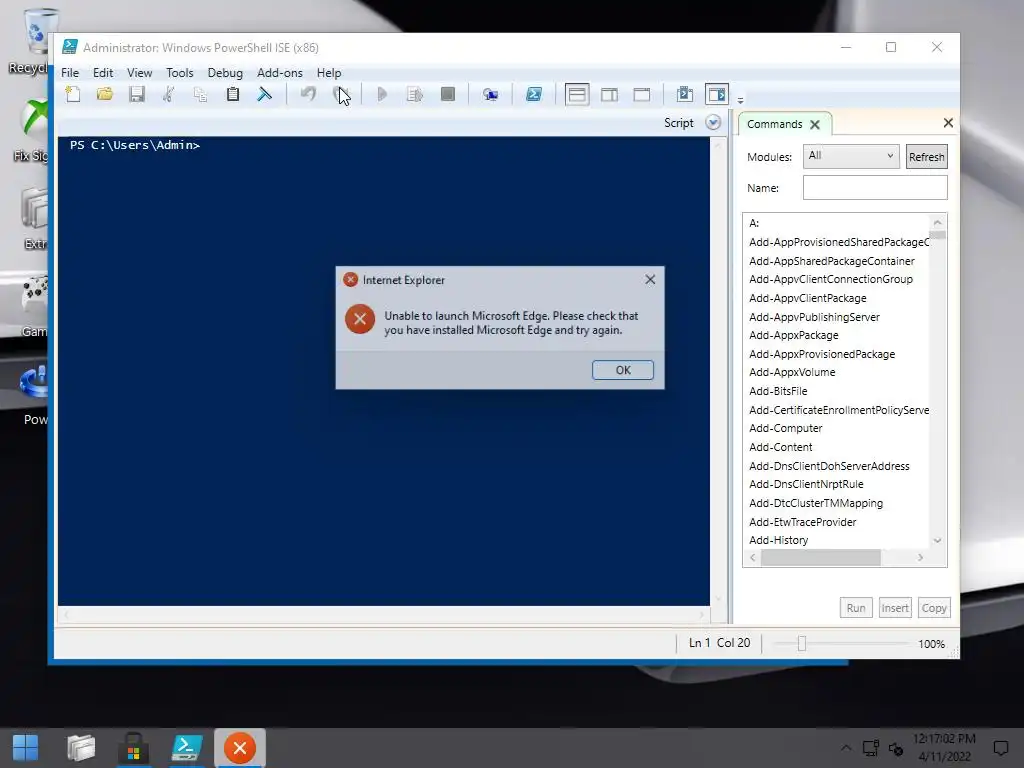
Task: Open the toolbar overflow options arrow
Action: (x=741, y=101)
